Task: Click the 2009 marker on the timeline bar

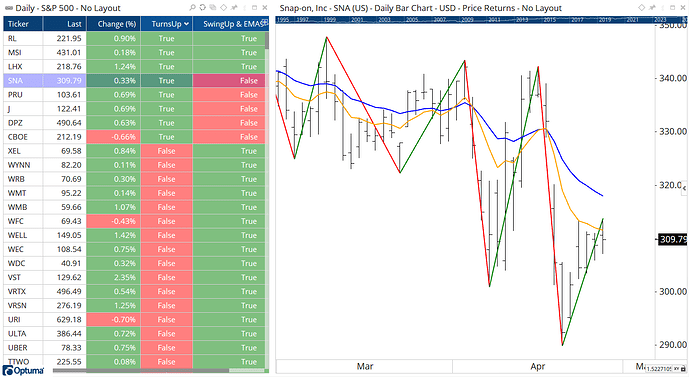Action: tap(467, 20)
